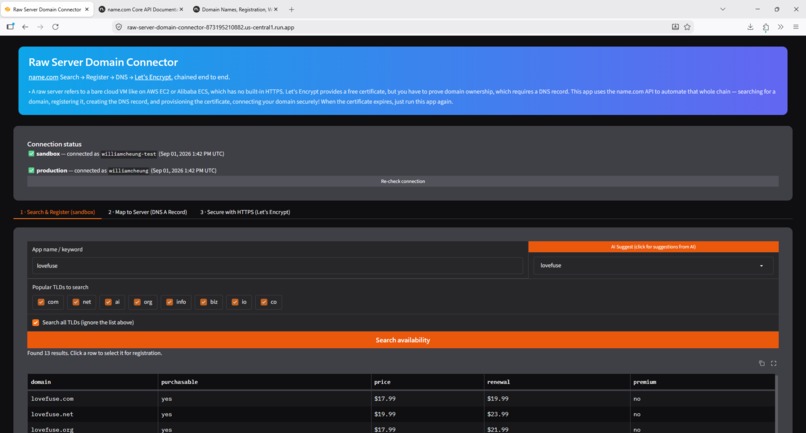
Task: Open the Extensions menu icon
Action: [766, 27]
